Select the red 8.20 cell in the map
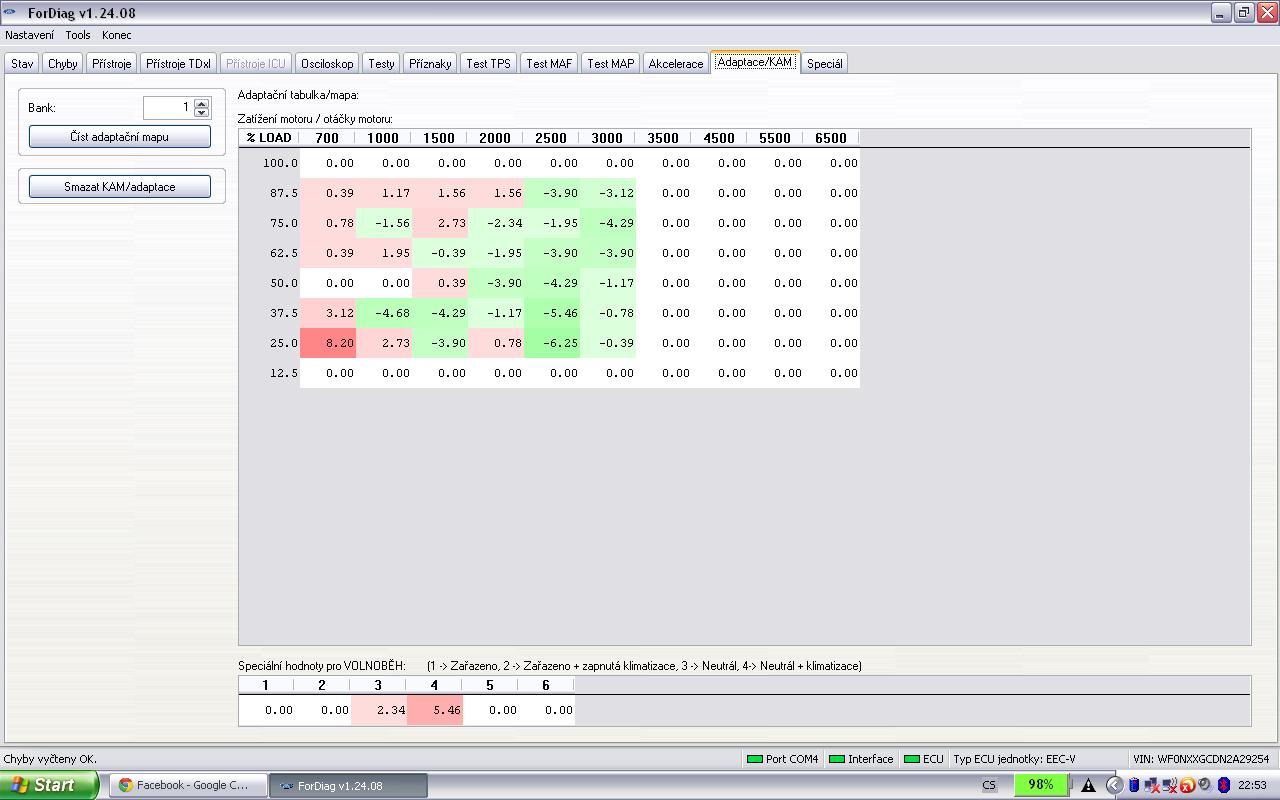 (x=328, y=343)
